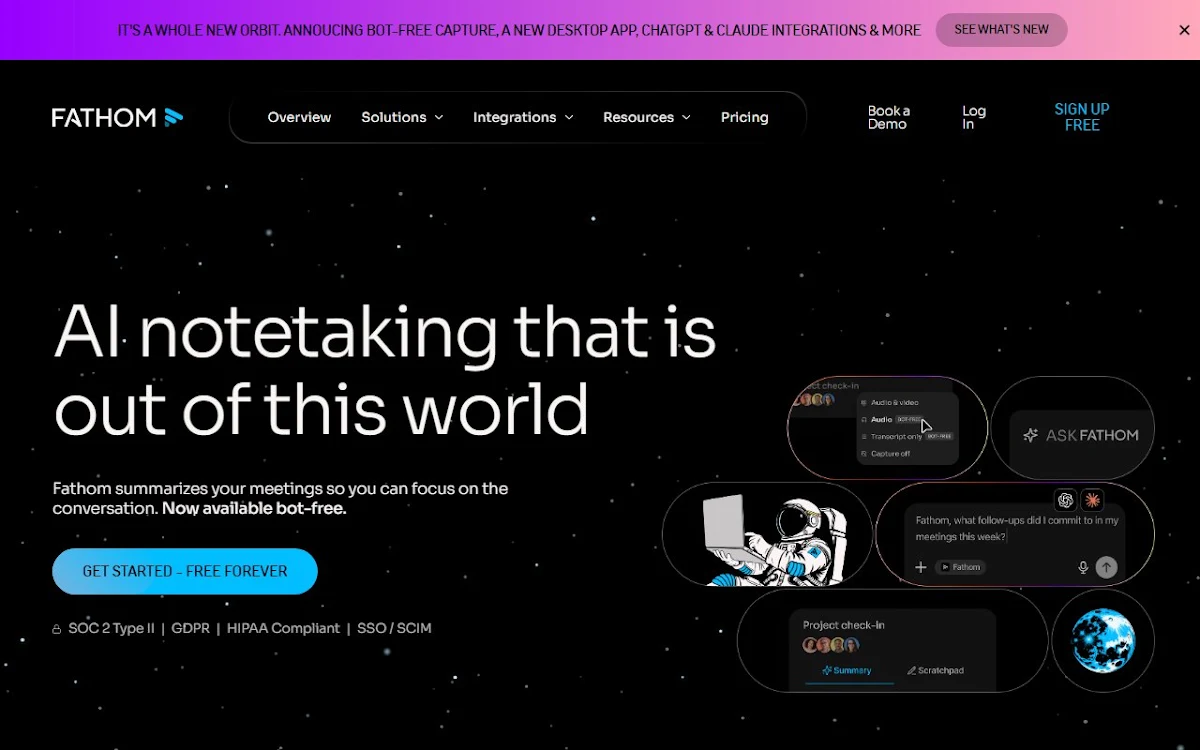Expand the Resources dropdown menu

[x=647, y=117]
